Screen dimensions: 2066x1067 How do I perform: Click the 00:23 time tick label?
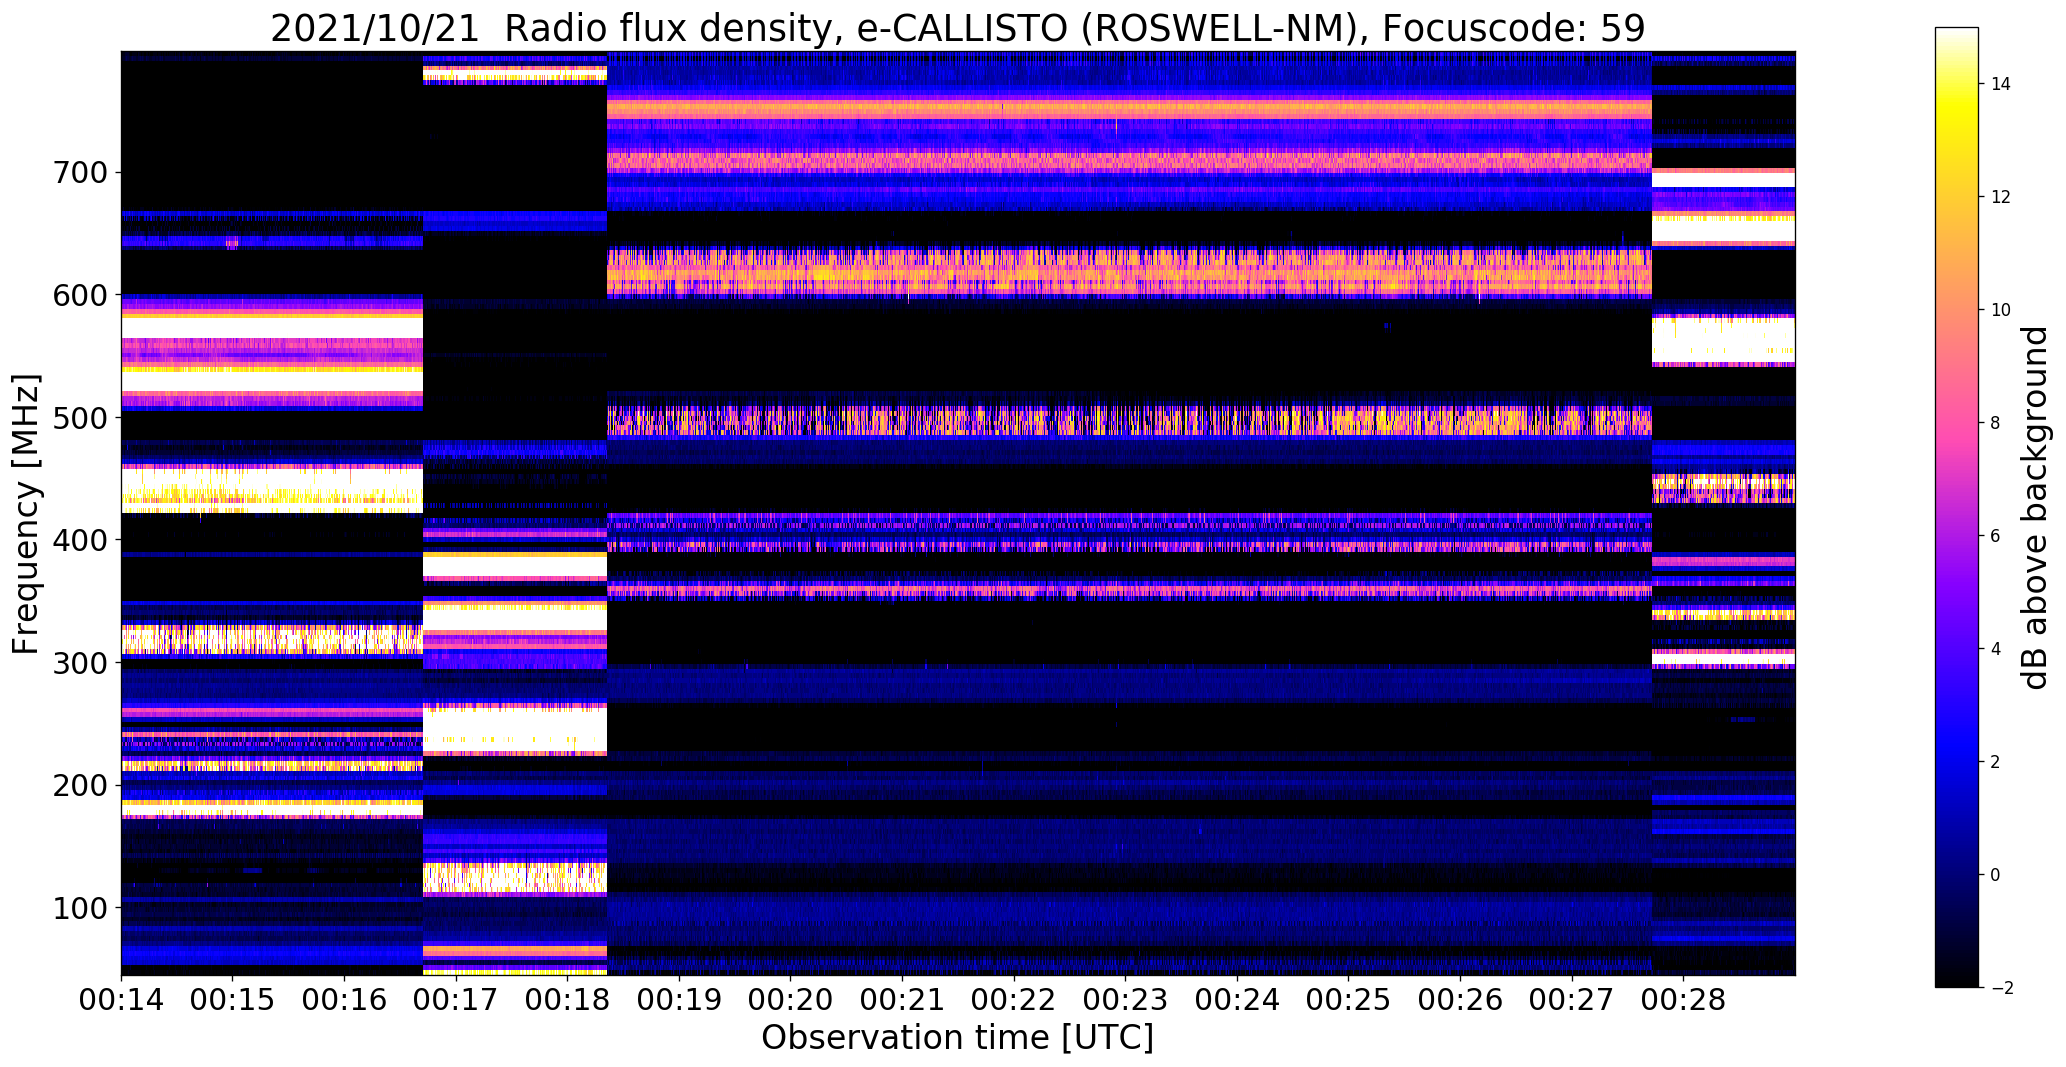tap(1125, 1000)
